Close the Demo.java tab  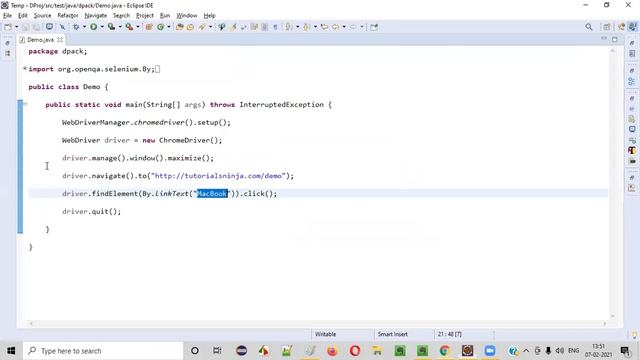coord(60,40)
